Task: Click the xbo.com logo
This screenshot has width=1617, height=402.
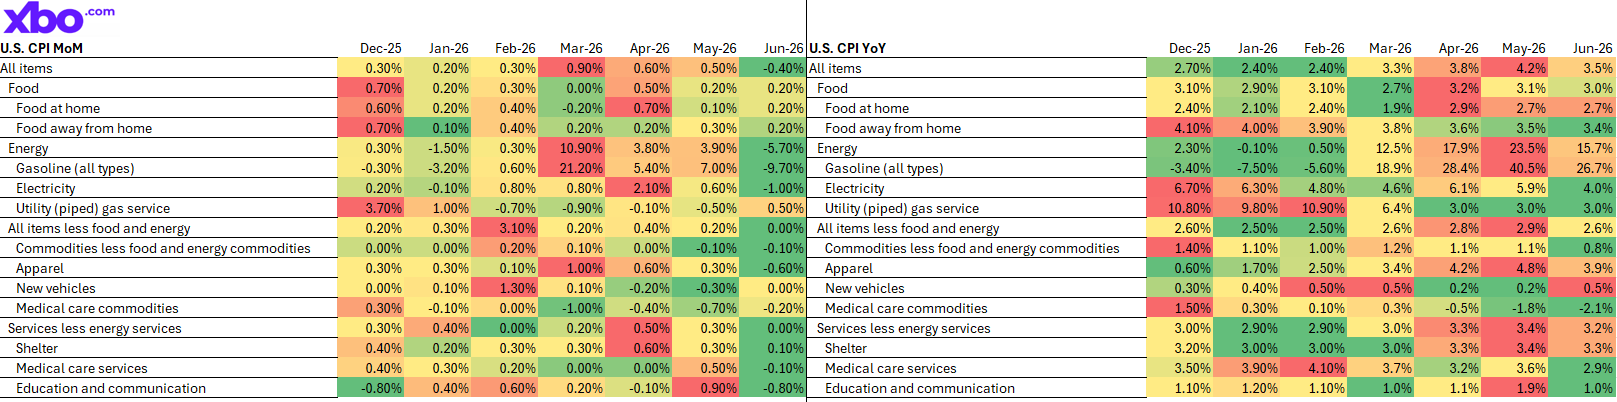Action: tap(59, 18)
